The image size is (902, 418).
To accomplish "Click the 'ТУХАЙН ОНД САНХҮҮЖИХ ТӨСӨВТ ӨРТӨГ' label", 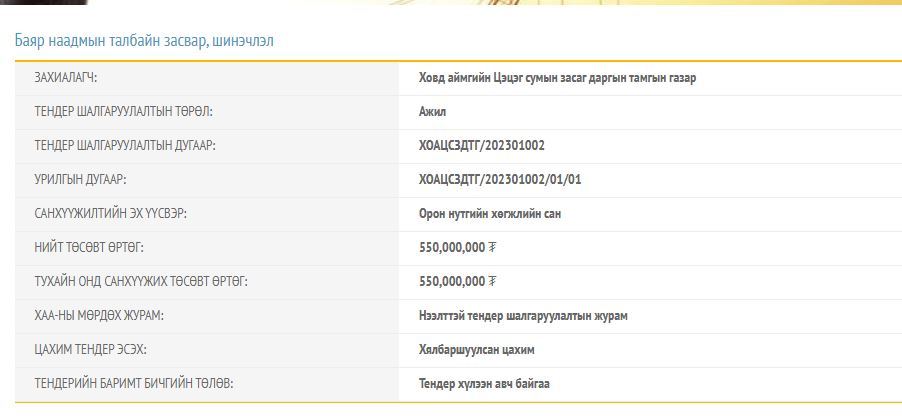I will [141, 282].
